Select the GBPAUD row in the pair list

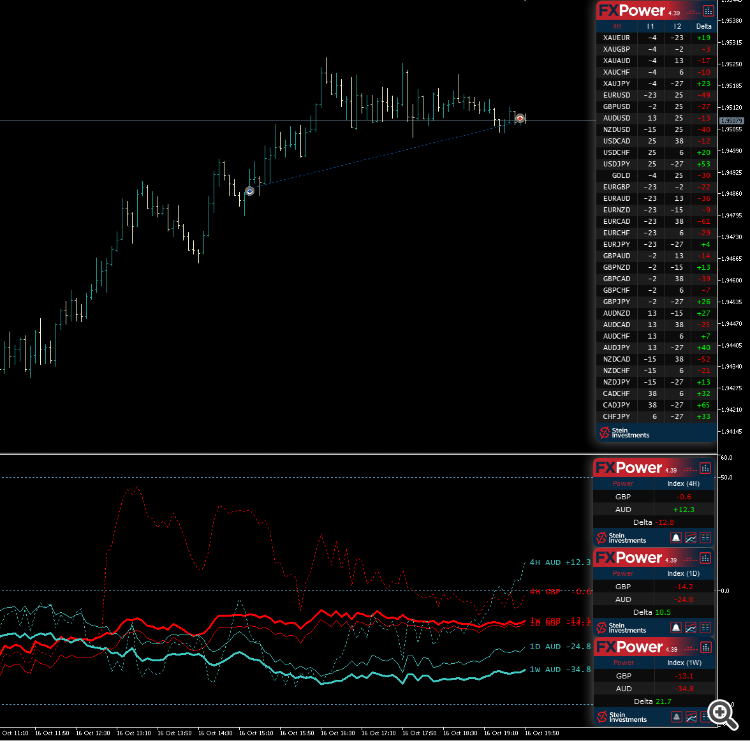pyautogui.click(x=656, y=256)
